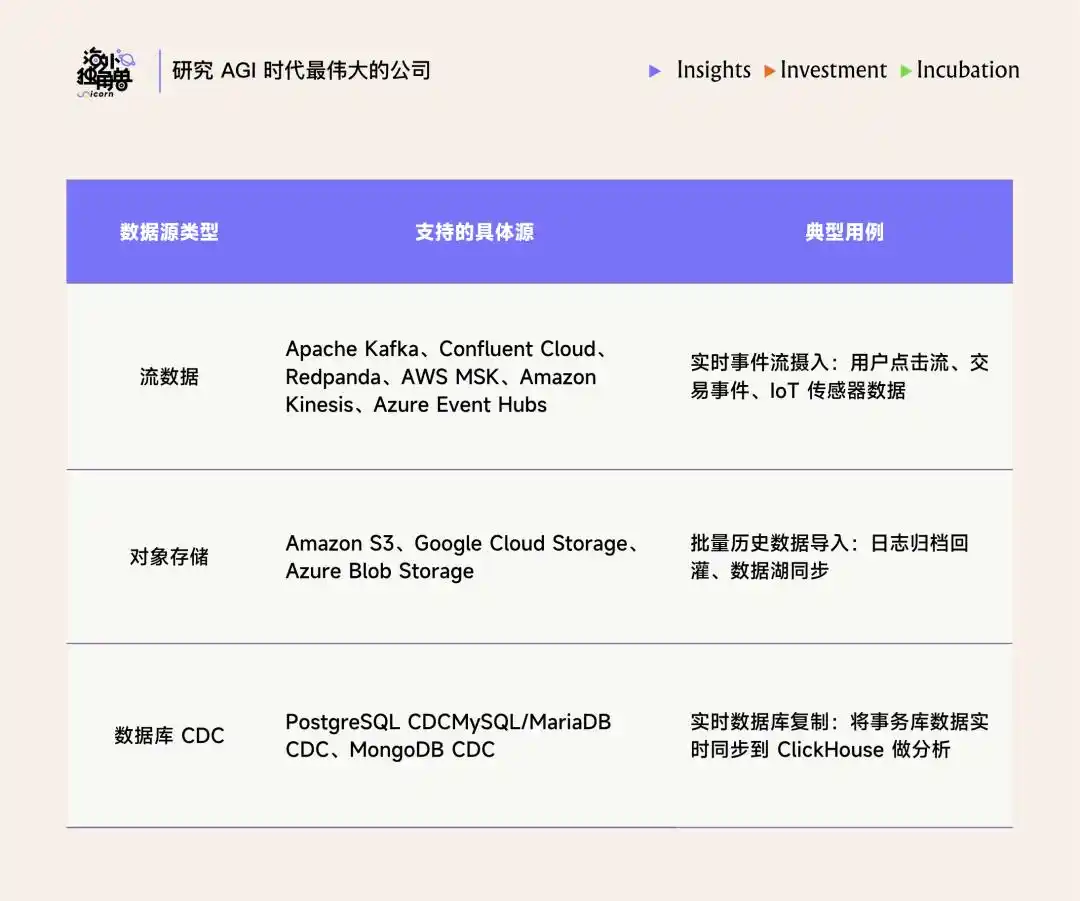Click the 数据源类型 column header
This screenshot has height=901, width=1080.
click(x=169, y=232)
